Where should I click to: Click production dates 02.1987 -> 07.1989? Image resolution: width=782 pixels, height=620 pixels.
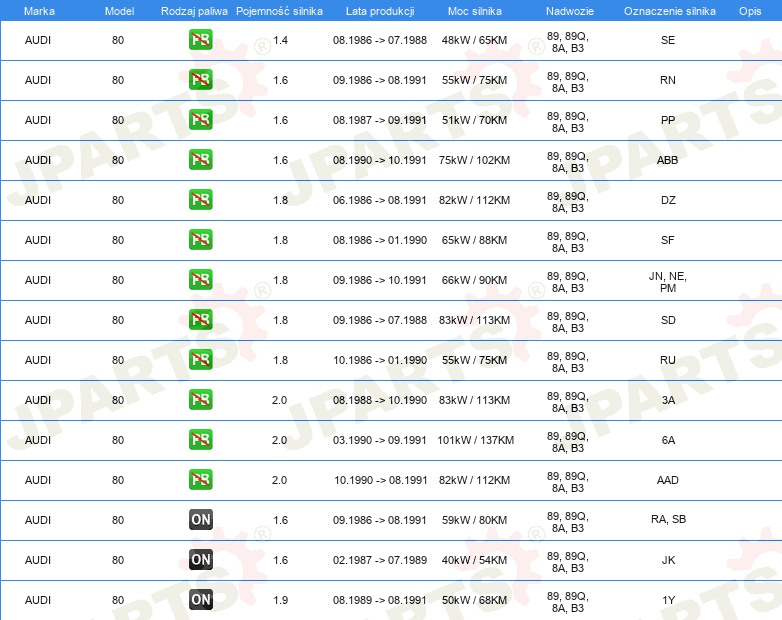(380, 560)
